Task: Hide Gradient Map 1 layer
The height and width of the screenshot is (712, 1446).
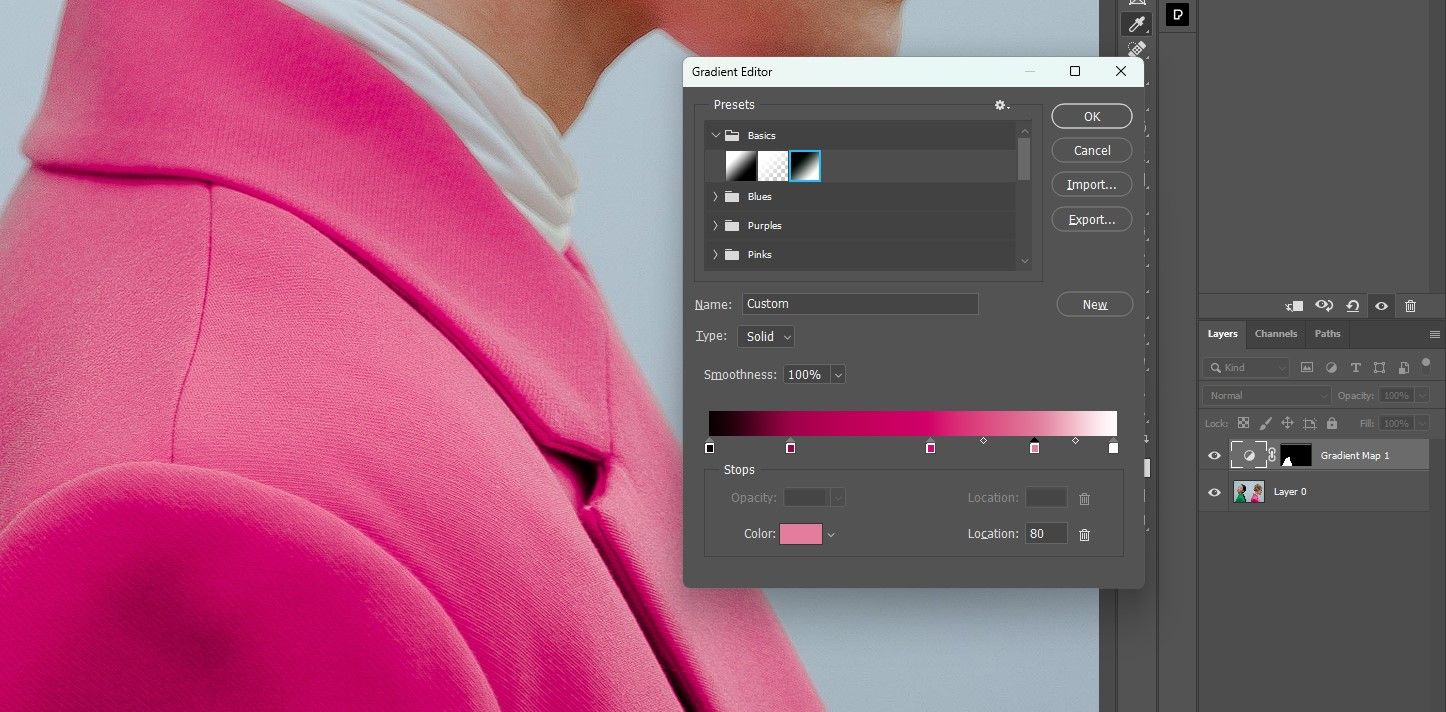Action: (1214, 456)
